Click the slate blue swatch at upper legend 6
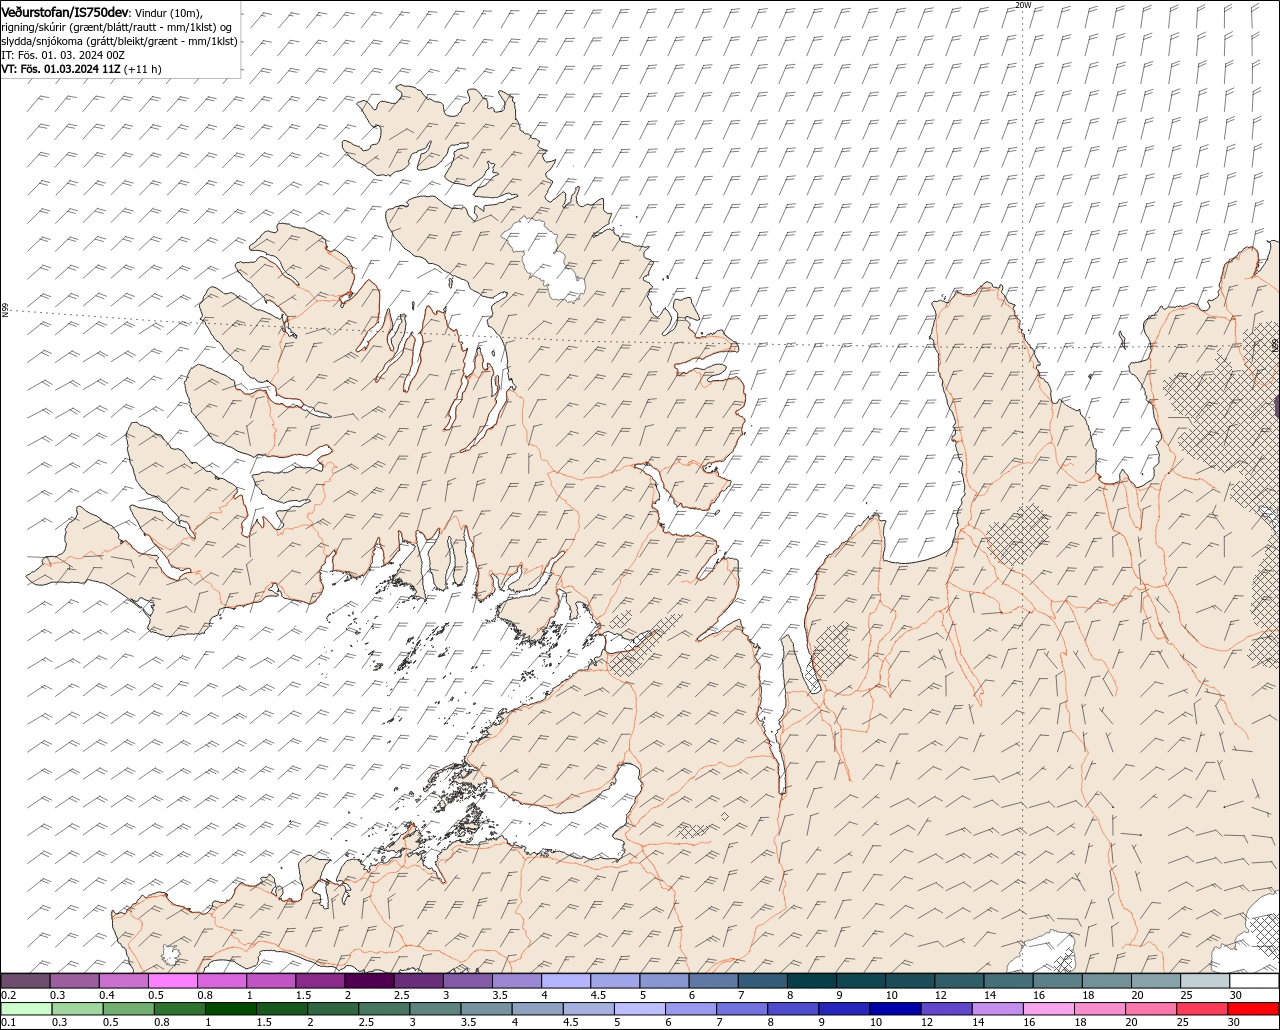1280x1030 pixels. click(x=713, y=981)
